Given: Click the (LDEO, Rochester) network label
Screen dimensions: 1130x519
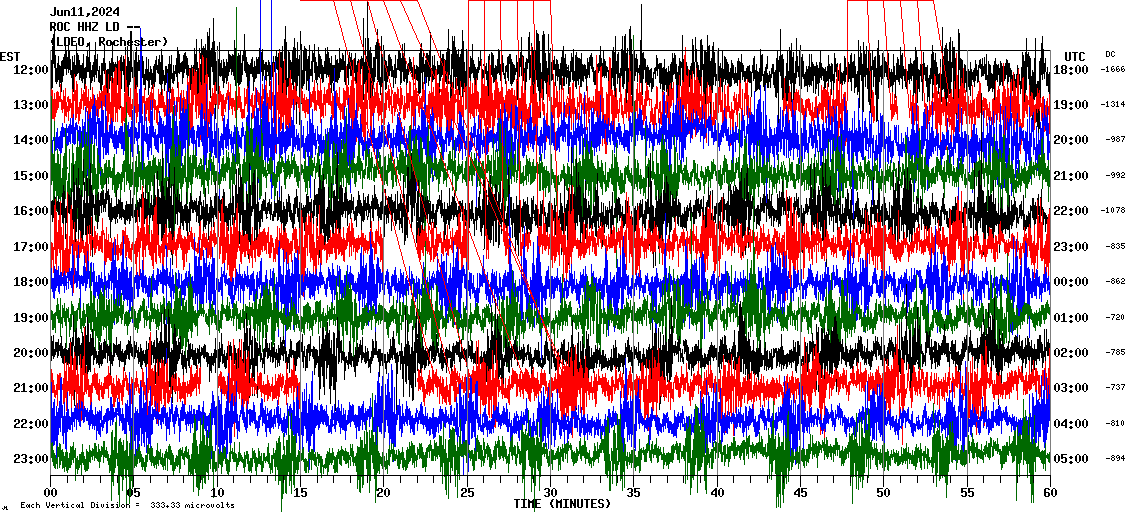Looking at the screenshot, I should point(108,42).
